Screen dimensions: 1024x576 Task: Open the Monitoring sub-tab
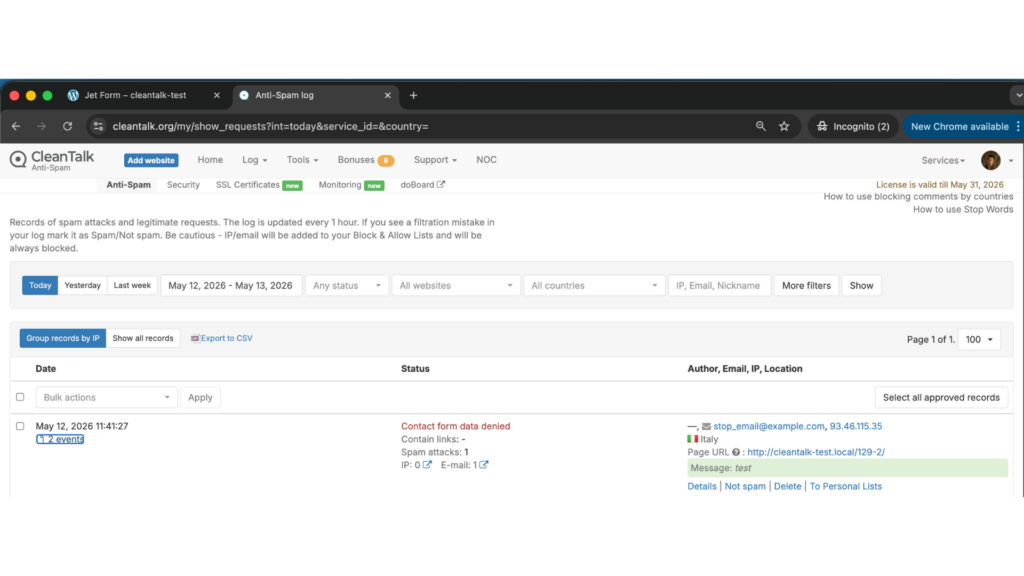click(x=351, y=185)
